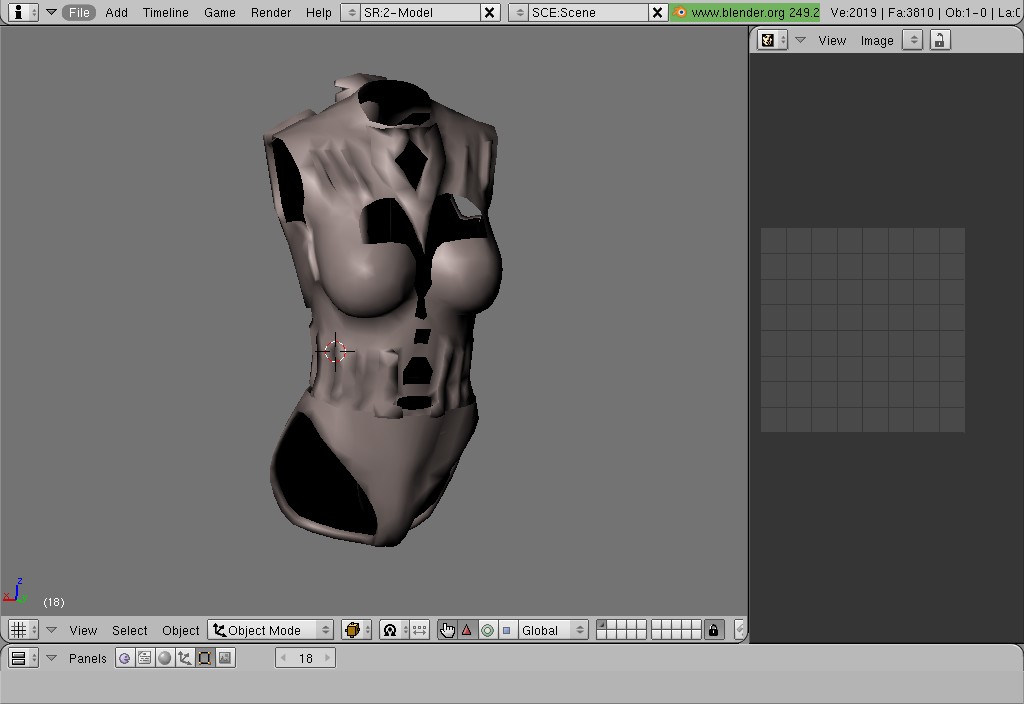The image size is (1024, 704).
Task: Select the Logic context icon in Panels
Action: pyautogui.click(x=125, y=658)
